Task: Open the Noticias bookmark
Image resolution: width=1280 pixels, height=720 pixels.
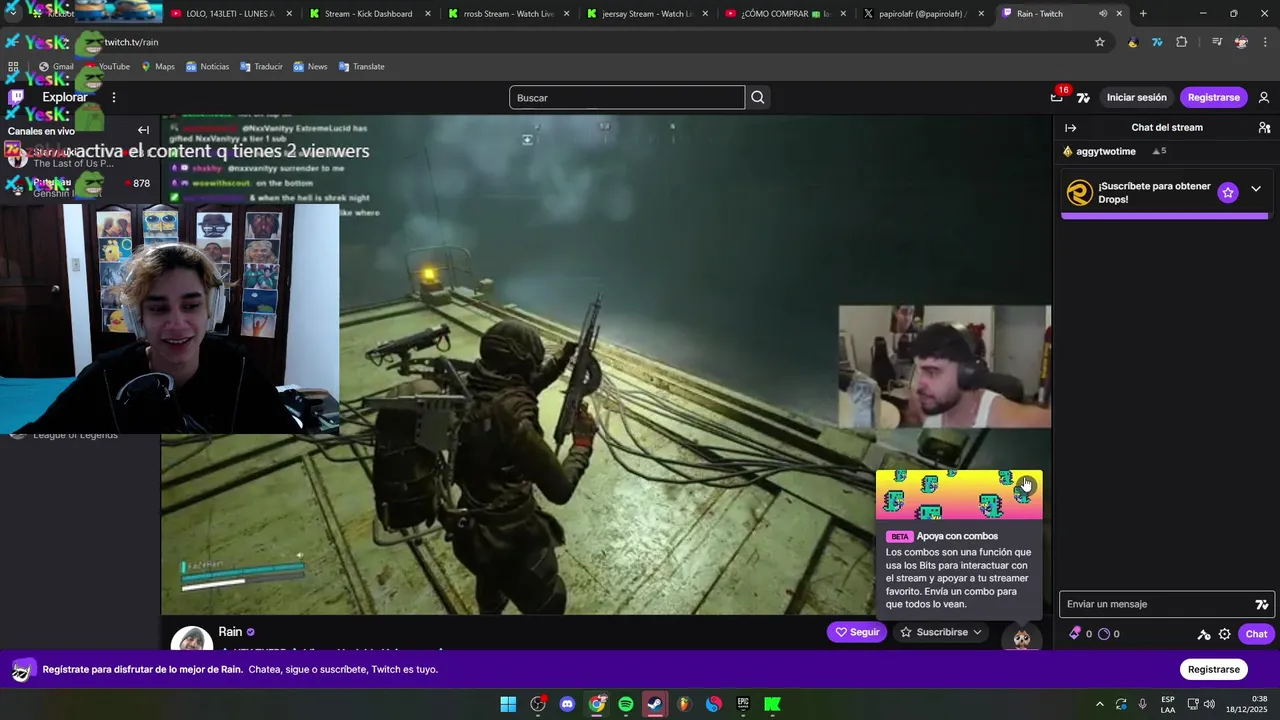Action: coord(207,67)
